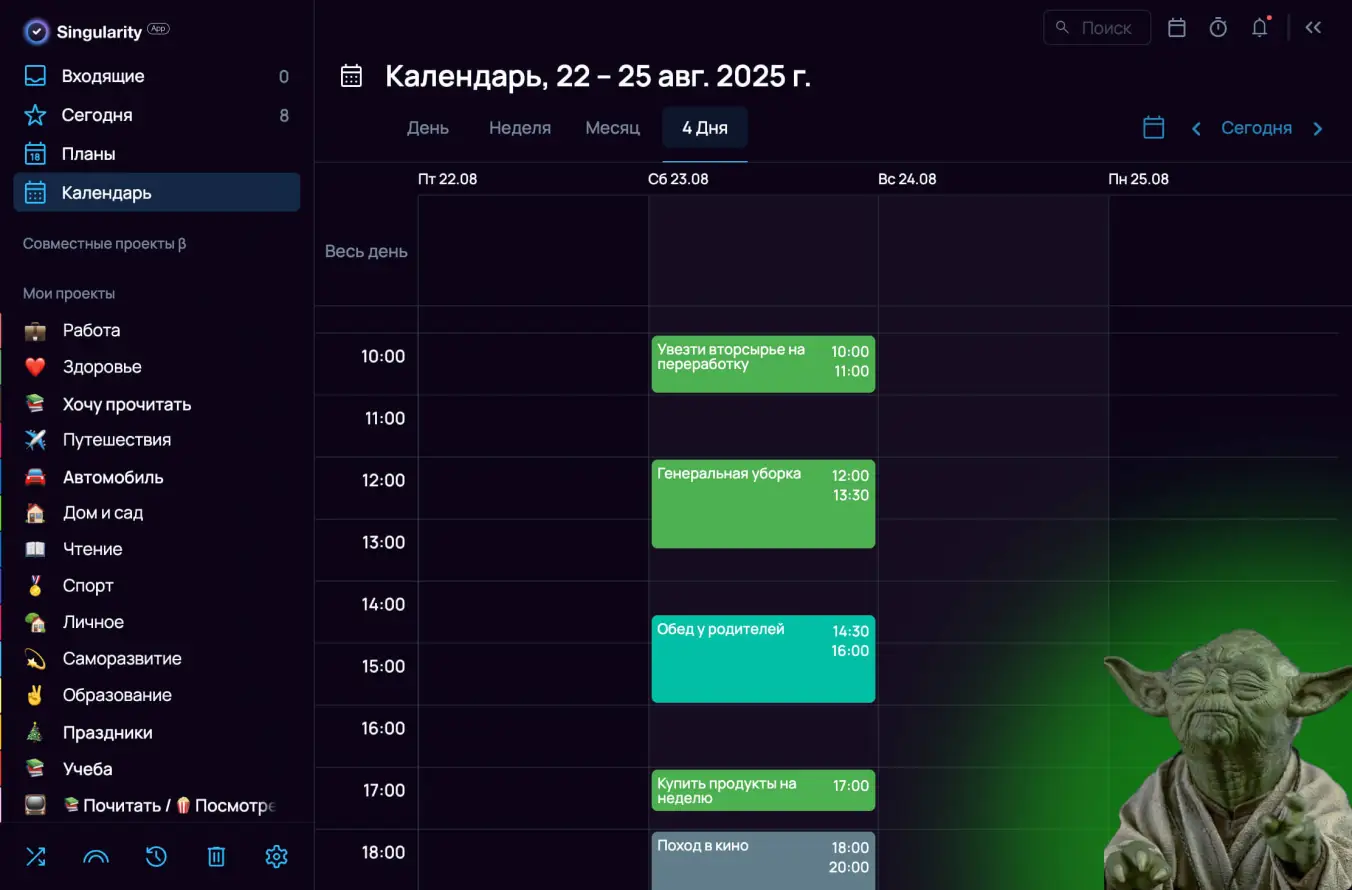Open task history via the clock icon

[156, 857]
